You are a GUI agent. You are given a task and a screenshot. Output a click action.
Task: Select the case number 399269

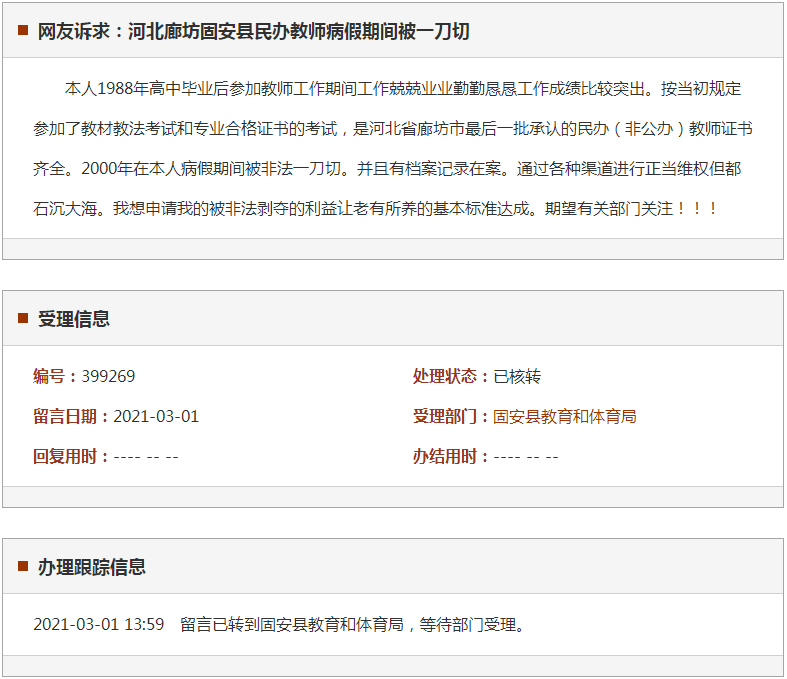click(x=108, y=376)
